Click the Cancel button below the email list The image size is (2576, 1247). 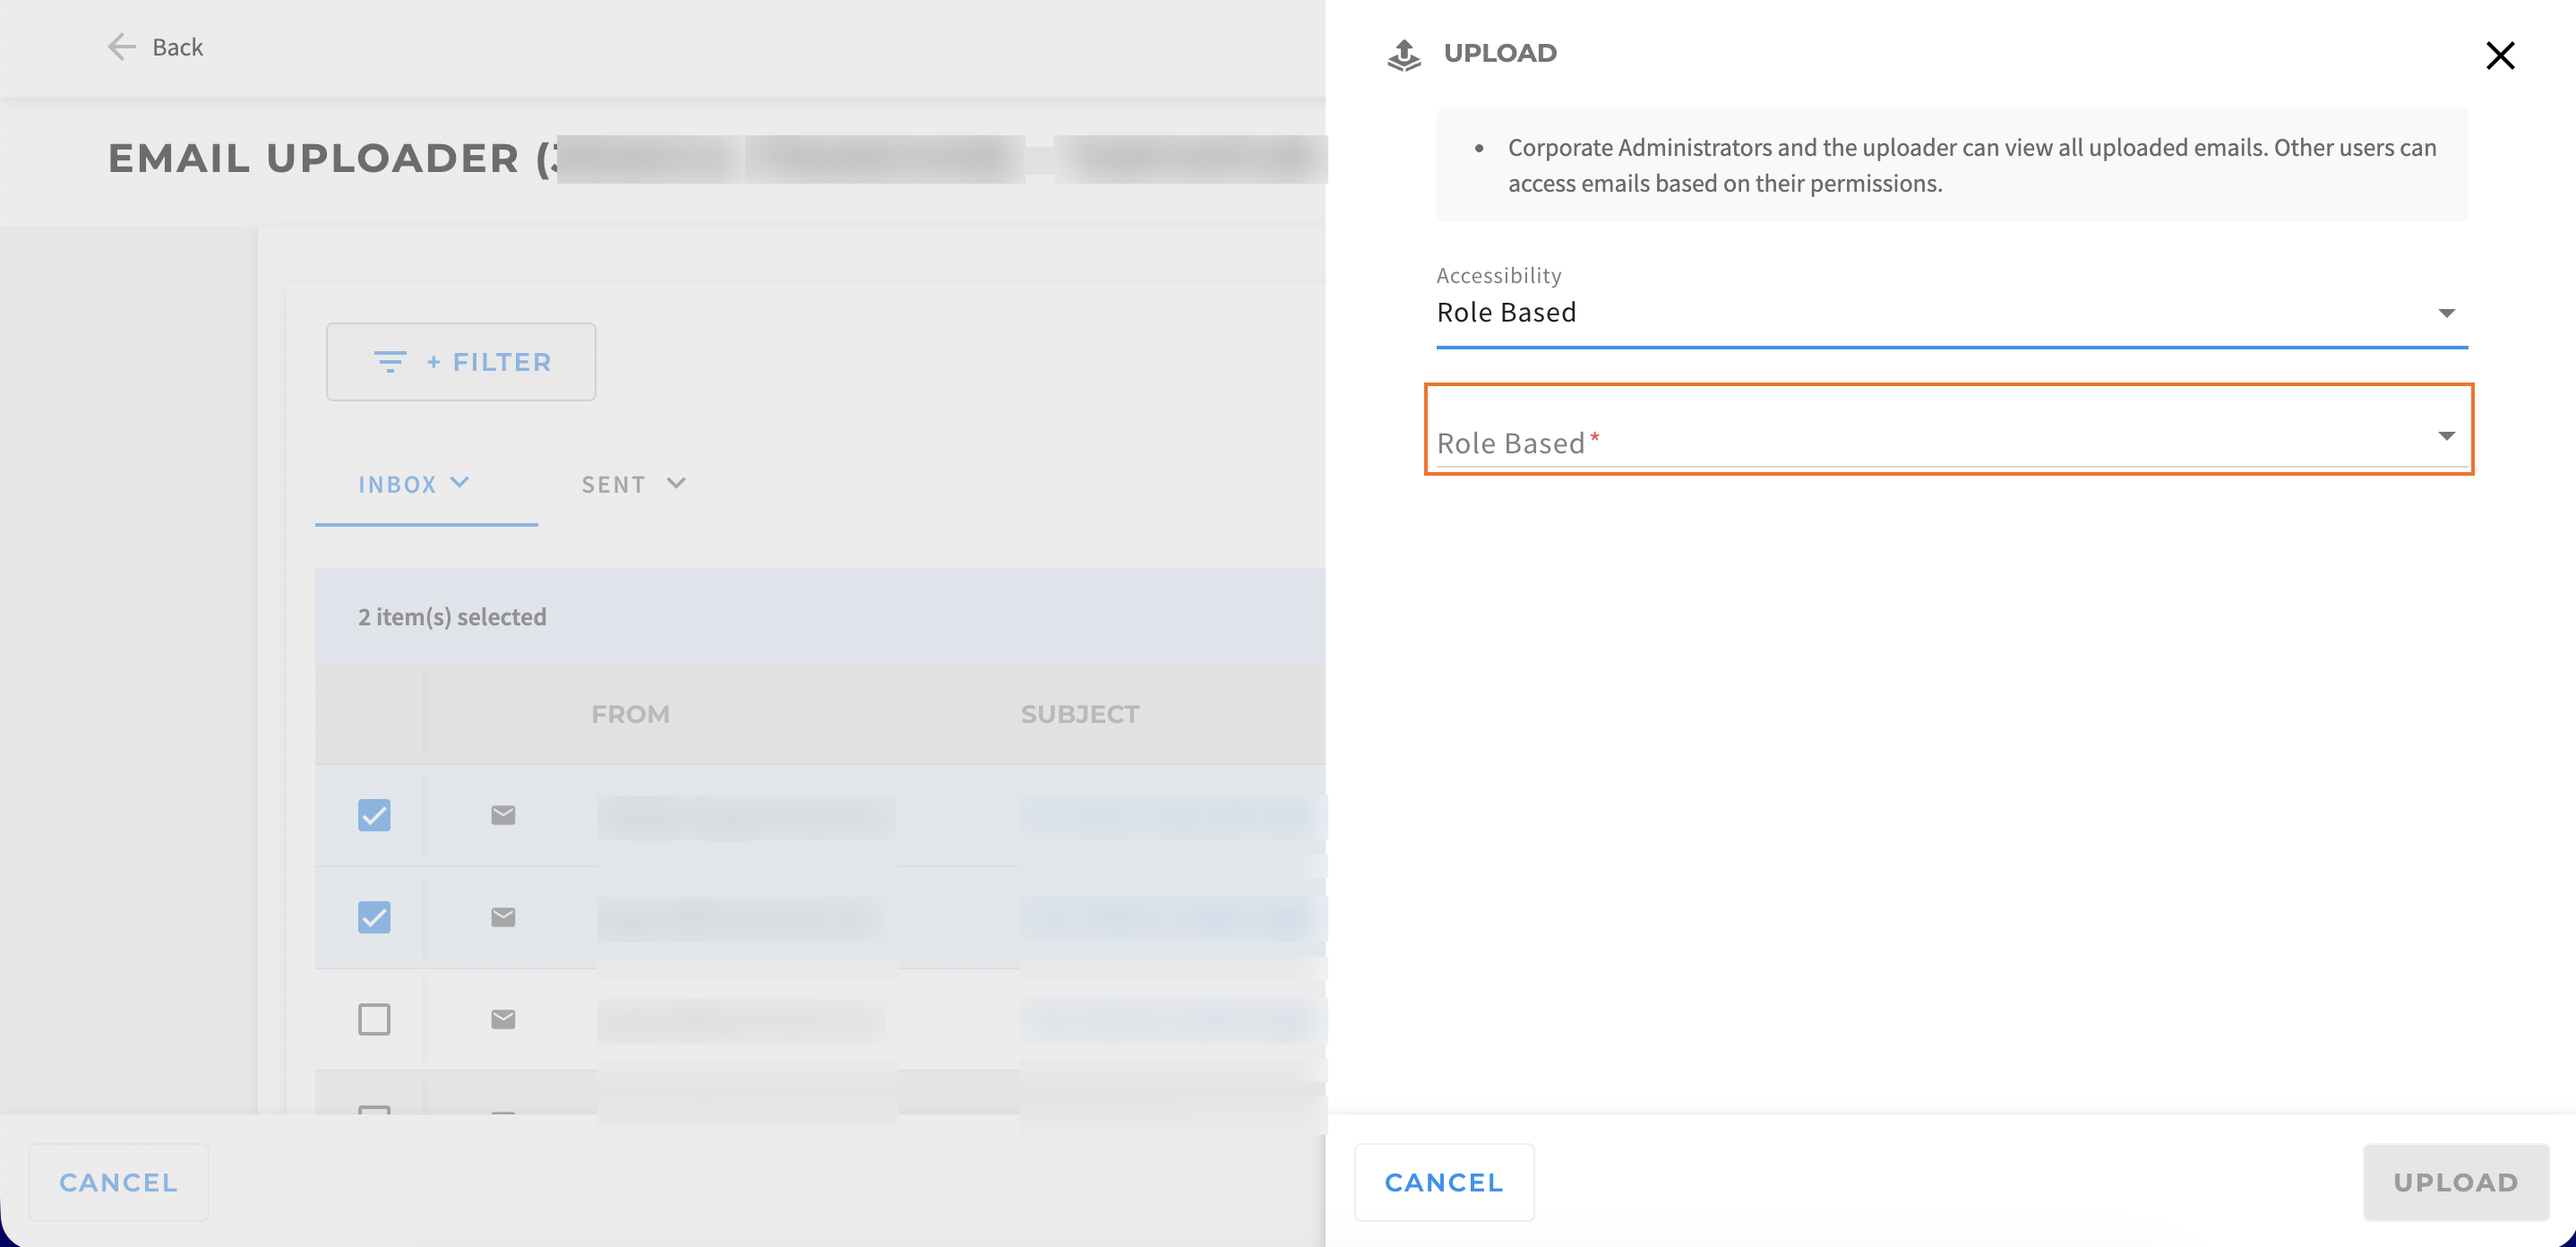[118, 1182]
